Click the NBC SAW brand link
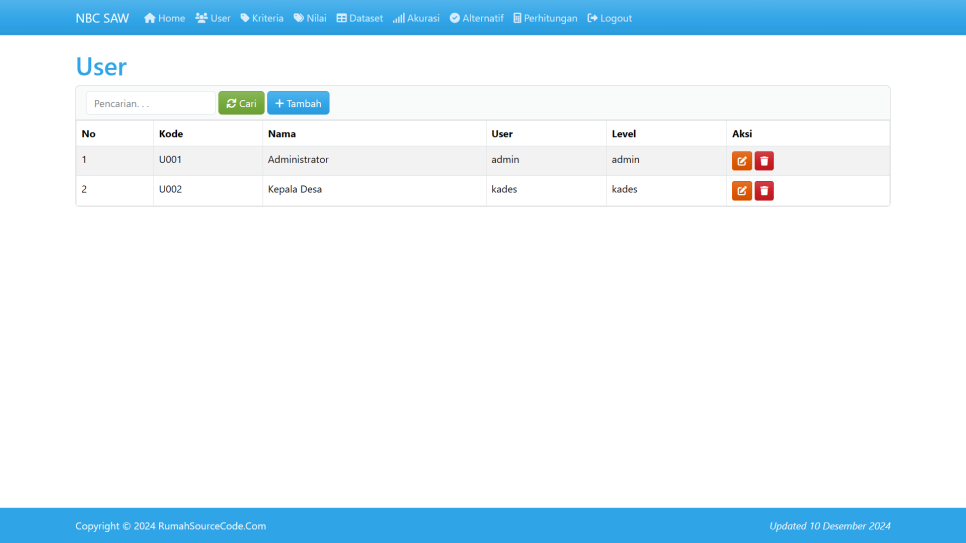 (x=102, y=18)
